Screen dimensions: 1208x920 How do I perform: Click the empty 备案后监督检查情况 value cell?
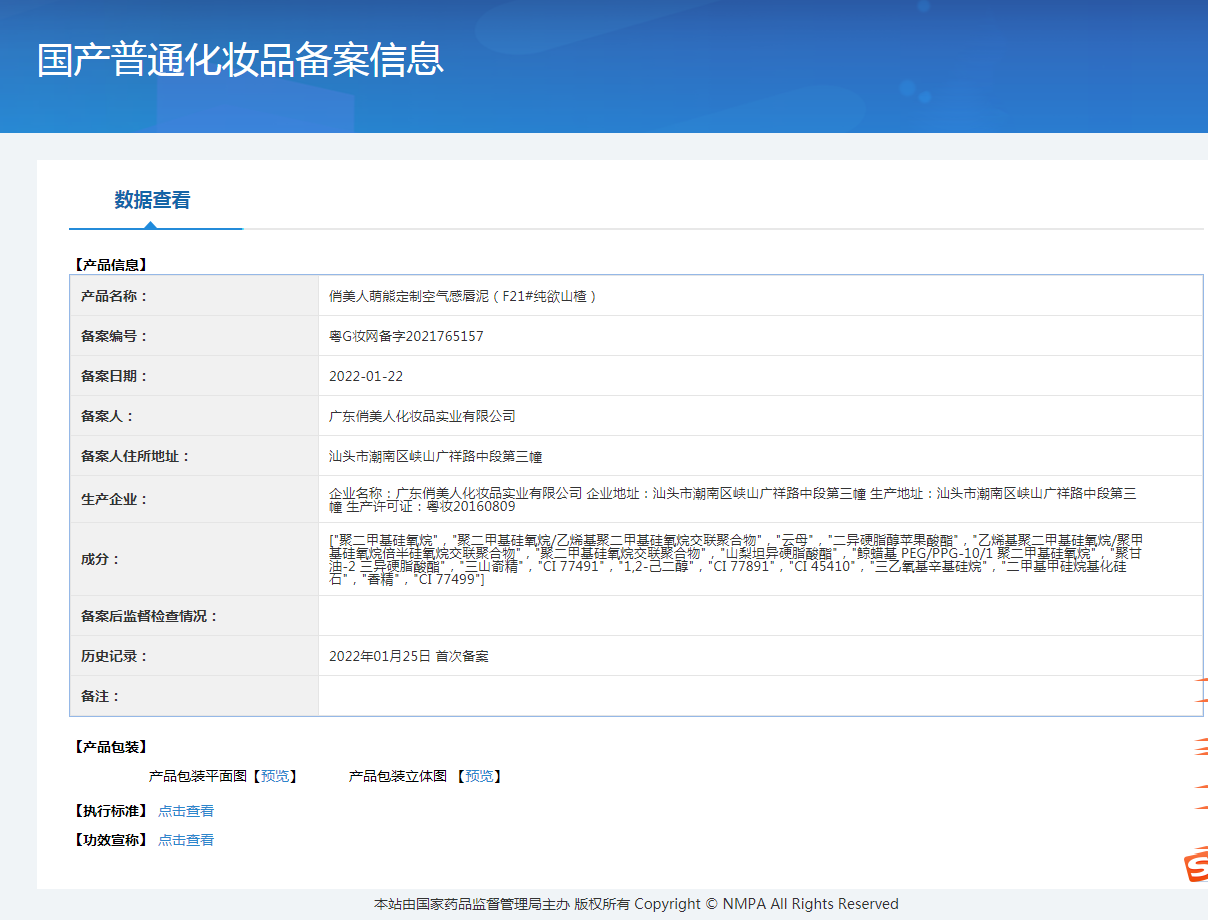[x=760, y=616]
